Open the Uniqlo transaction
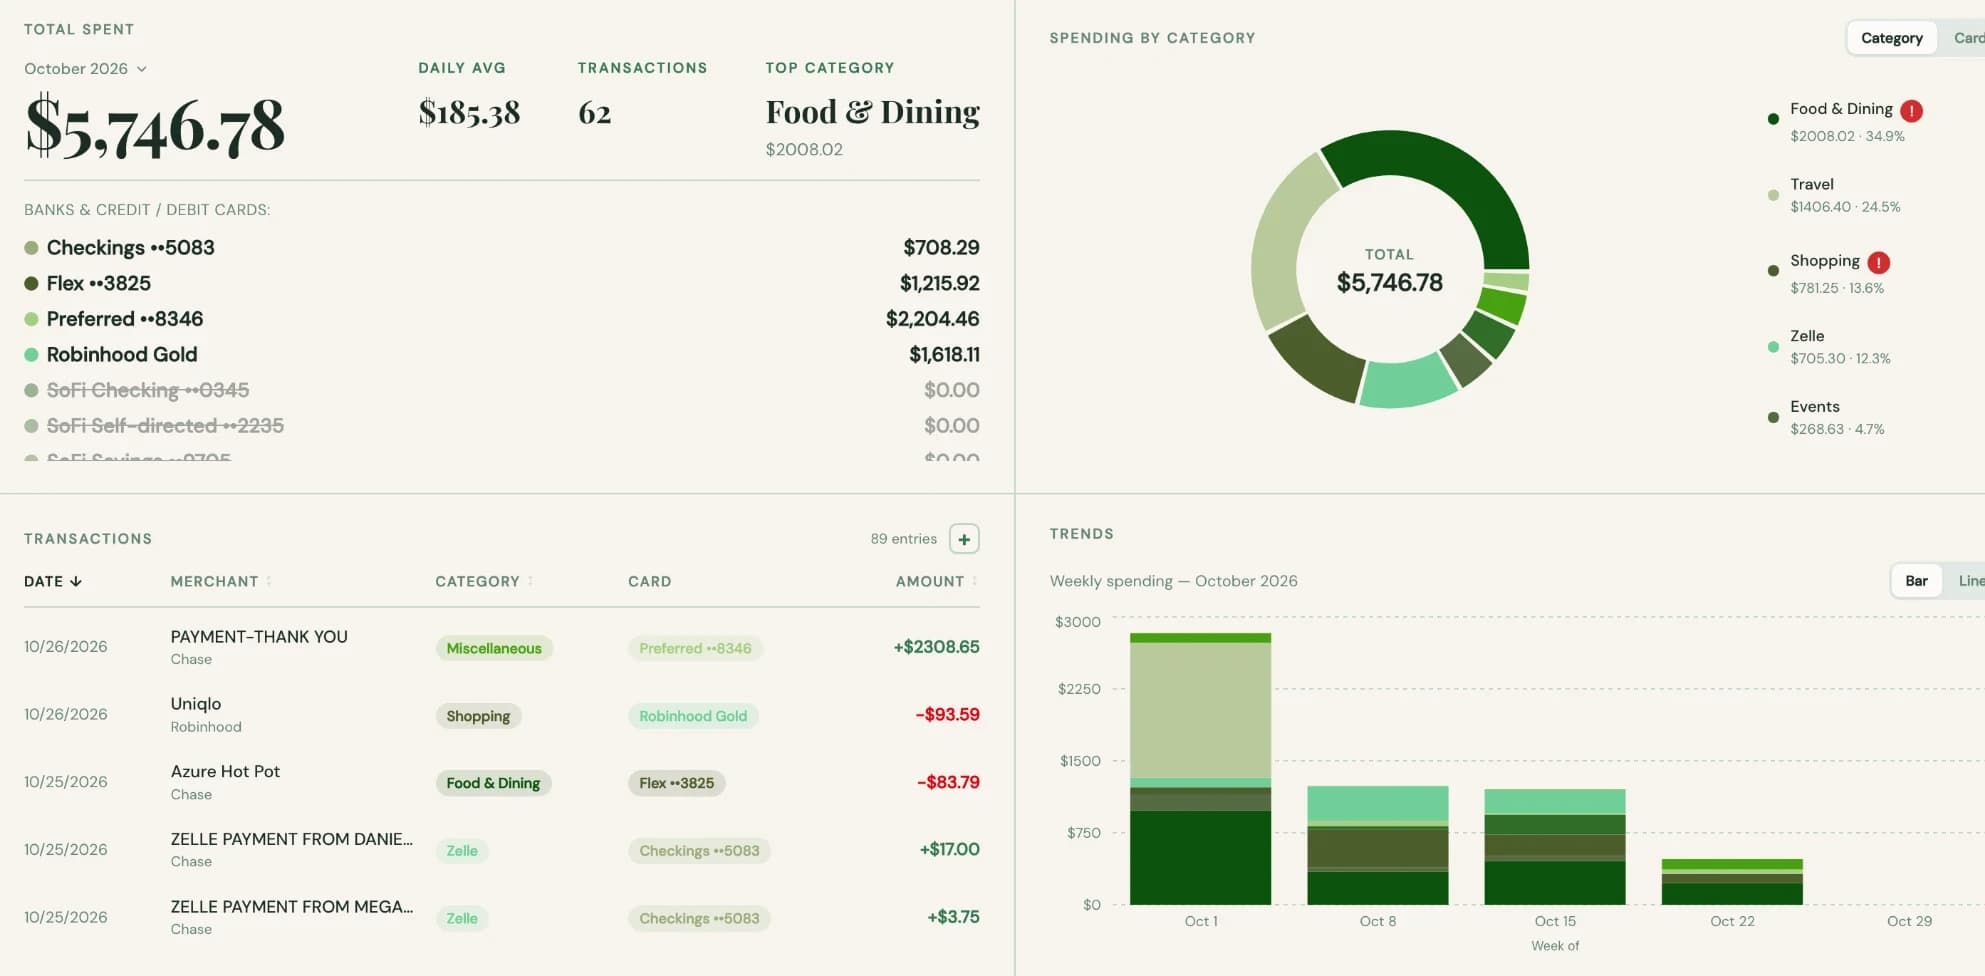The height and width of the screenshot is (976, 1985). (x=502, y=714)
